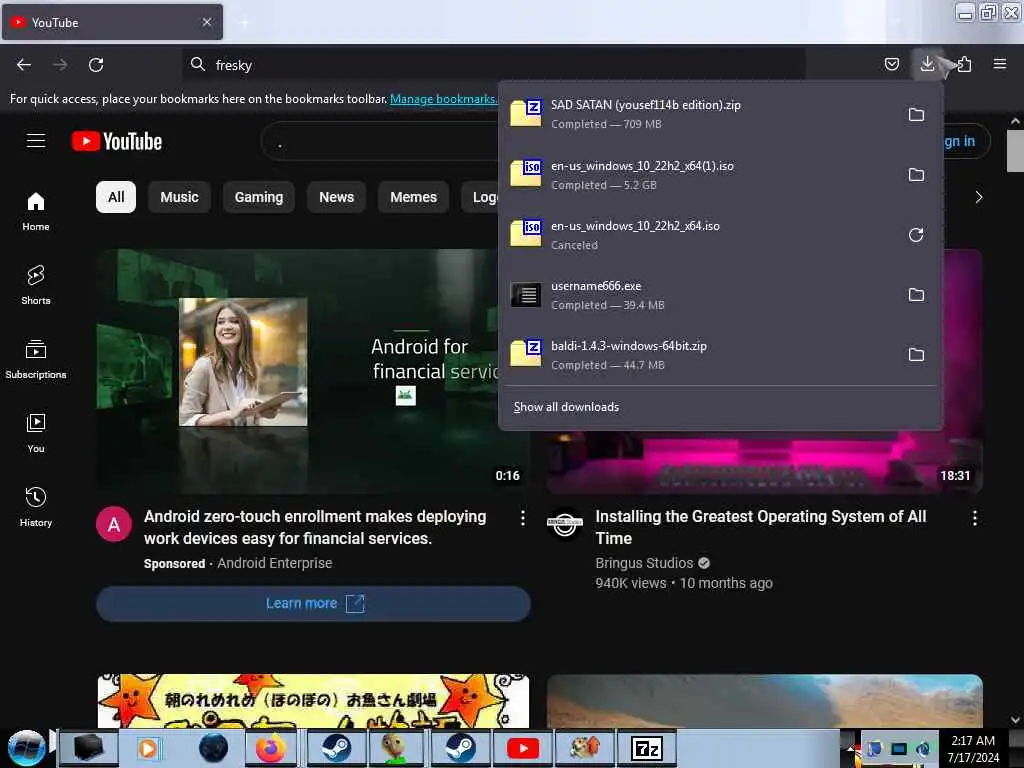Open options menu for Bringus Studios video
This screenshot has width=1024, height=768.
point(974,518)
